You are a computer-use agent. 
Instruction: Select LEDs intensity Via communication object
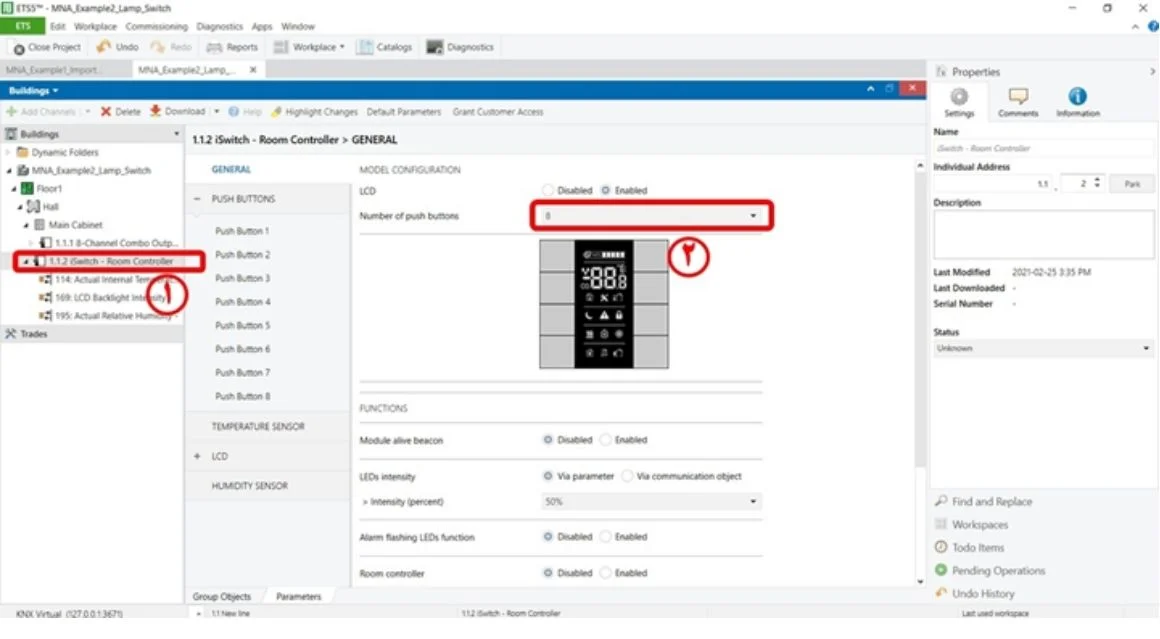point(627,476)
